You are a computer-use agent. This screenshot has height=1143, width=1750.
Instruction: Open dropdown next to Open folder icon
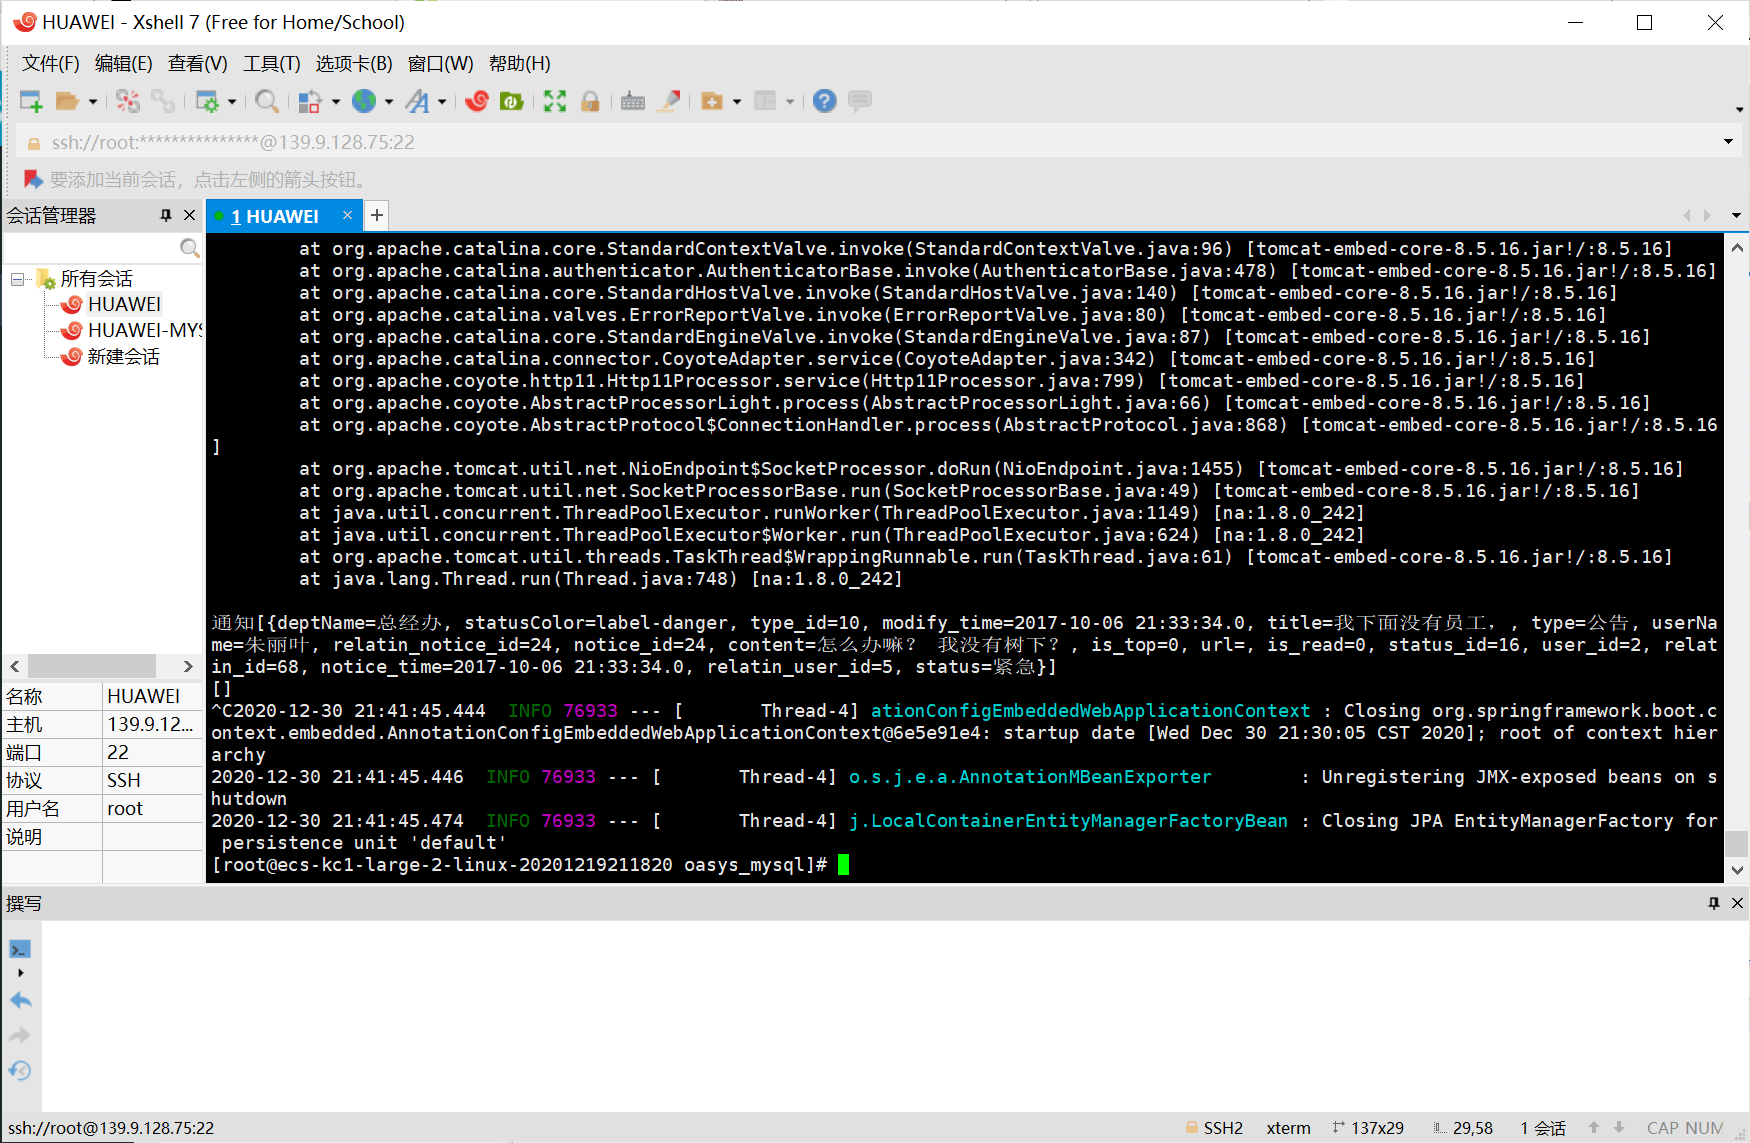pyautogui.click(x=93, y=101)
